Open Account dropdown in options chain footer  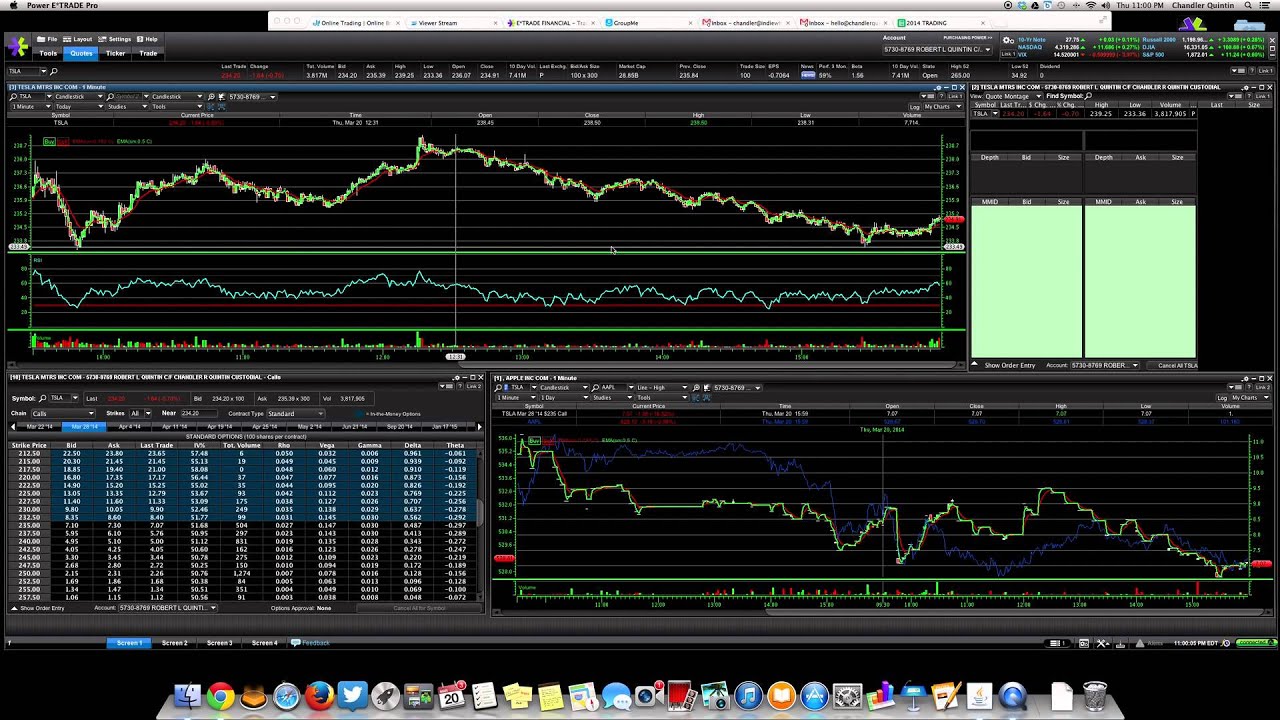[x=168, y=608]
